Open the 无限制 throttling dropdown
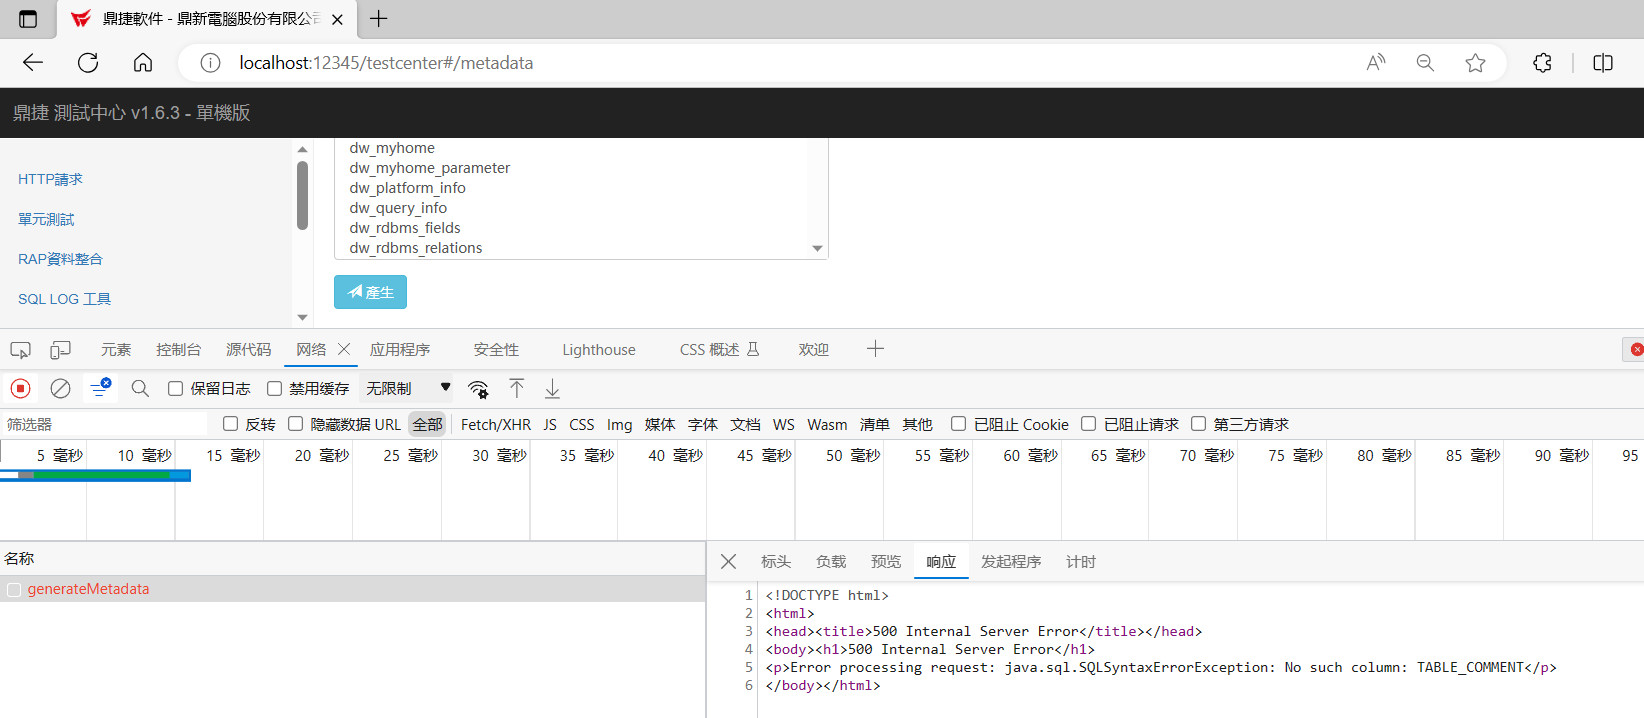1644x718 pixels. 408,388
